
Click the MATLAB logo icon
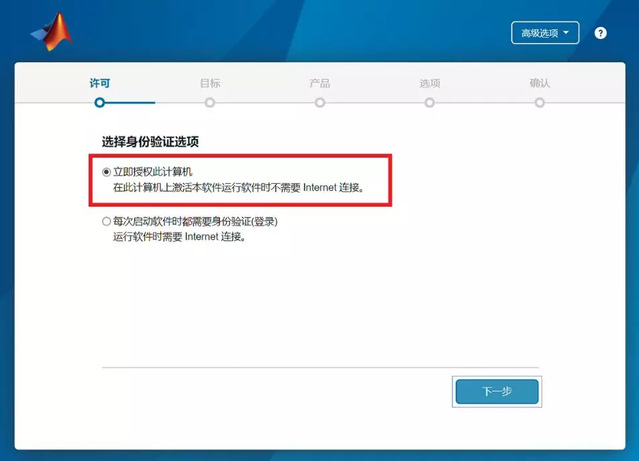pyautogui.click(x=52, y=32)
